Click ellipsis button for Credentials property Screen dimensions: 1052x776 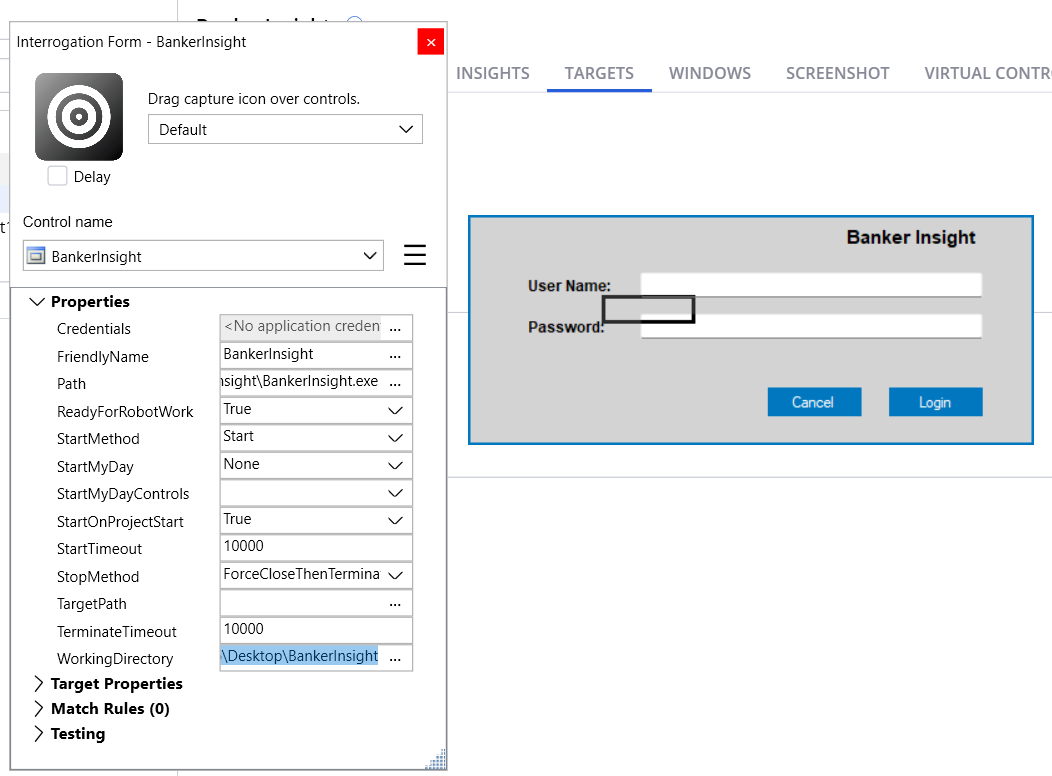click(395, 328)
